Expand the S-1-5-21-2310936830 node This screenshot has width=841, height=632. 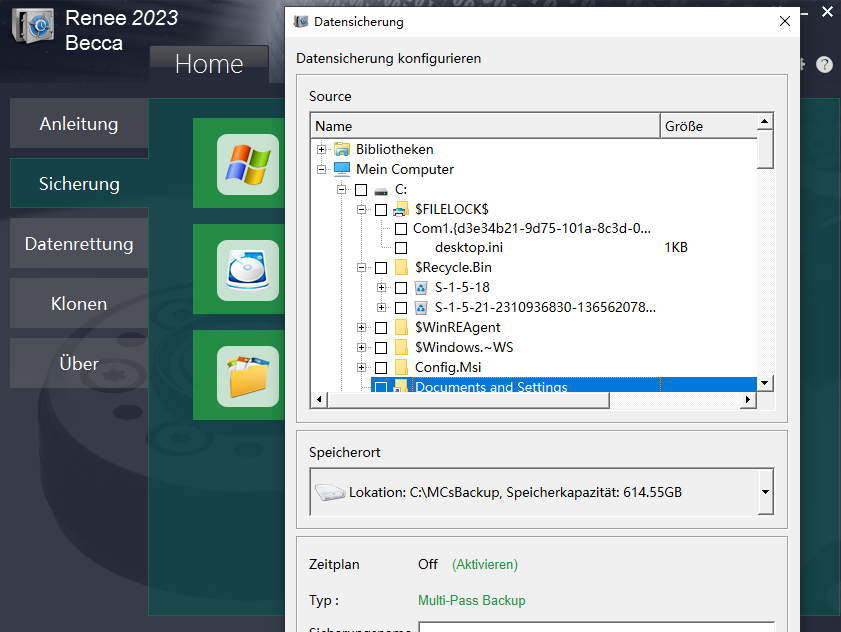click(x=381, y=307)
